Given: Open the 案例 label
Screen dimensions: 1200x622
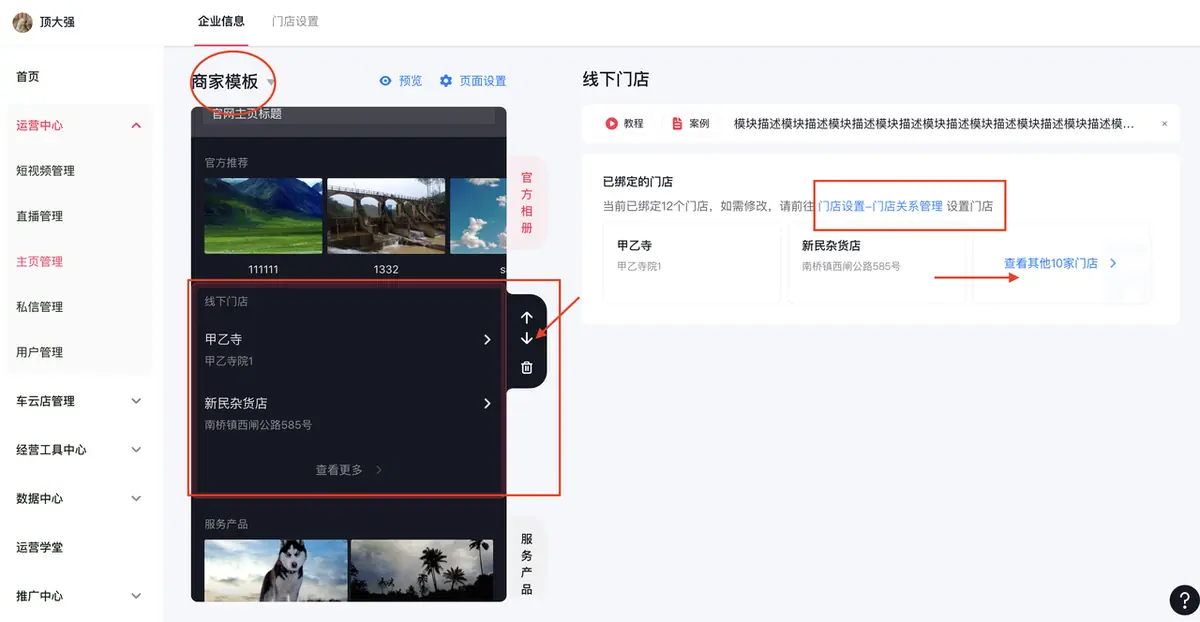Looking at the screenshot, I should [x=699, y=124].
